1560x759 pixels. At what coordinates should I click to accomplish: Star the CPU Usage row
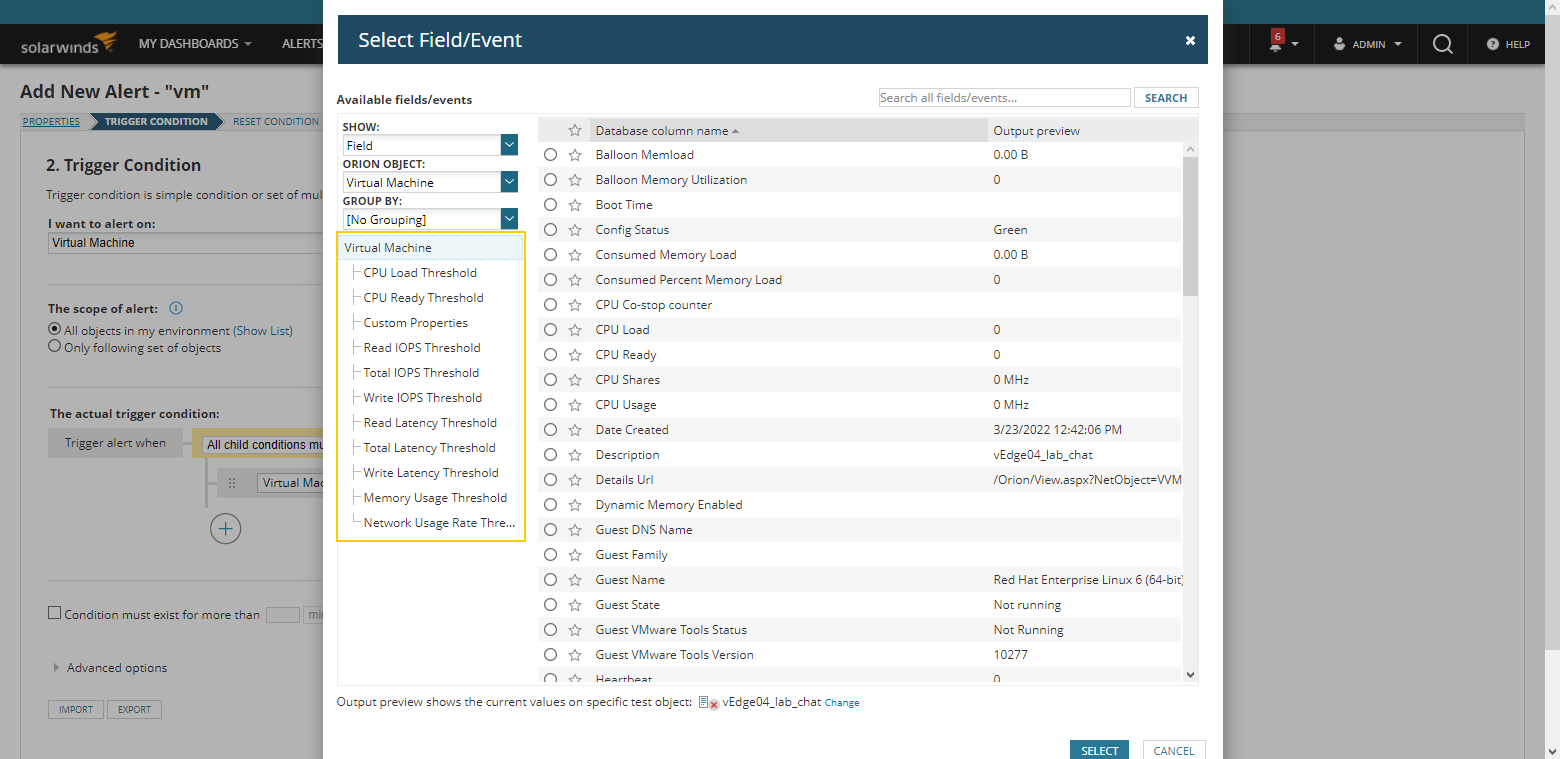(x=575, y=405)
